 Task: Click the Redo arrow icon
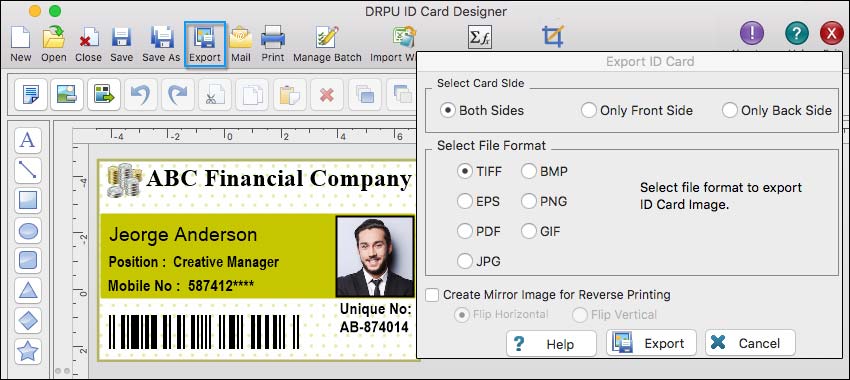coord(177,95)
